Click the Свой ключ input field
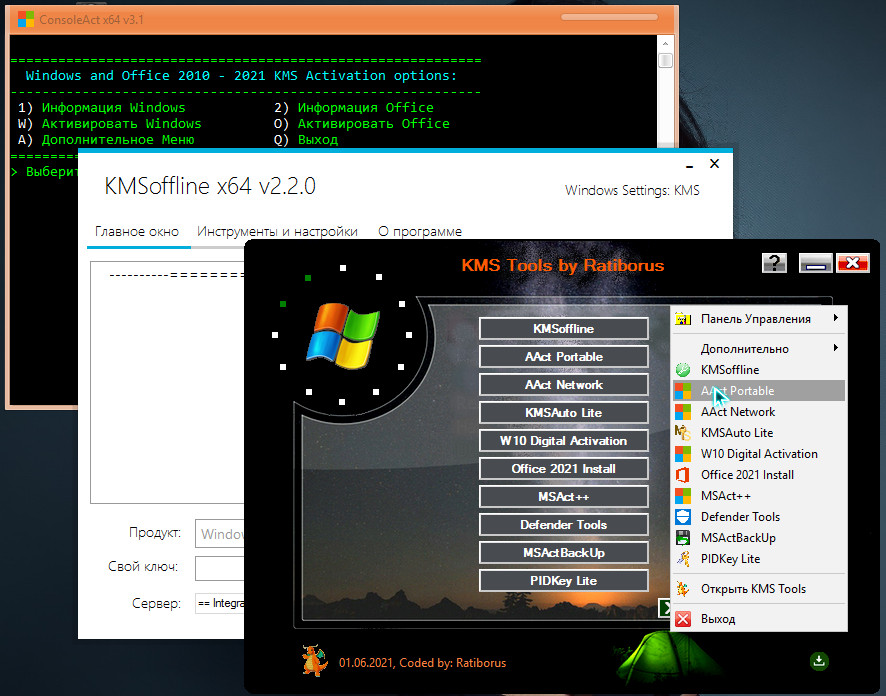 220,568
